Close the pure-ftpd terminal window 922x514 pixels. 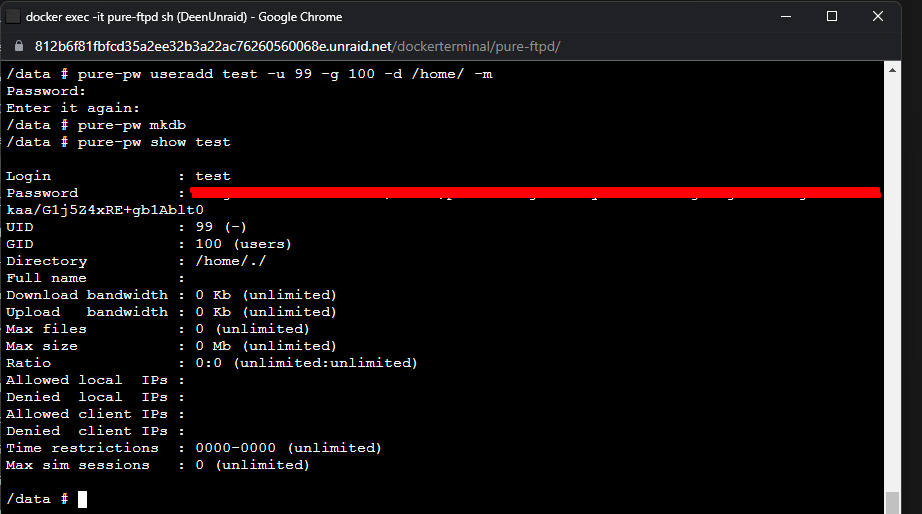[x=878, y=16]
